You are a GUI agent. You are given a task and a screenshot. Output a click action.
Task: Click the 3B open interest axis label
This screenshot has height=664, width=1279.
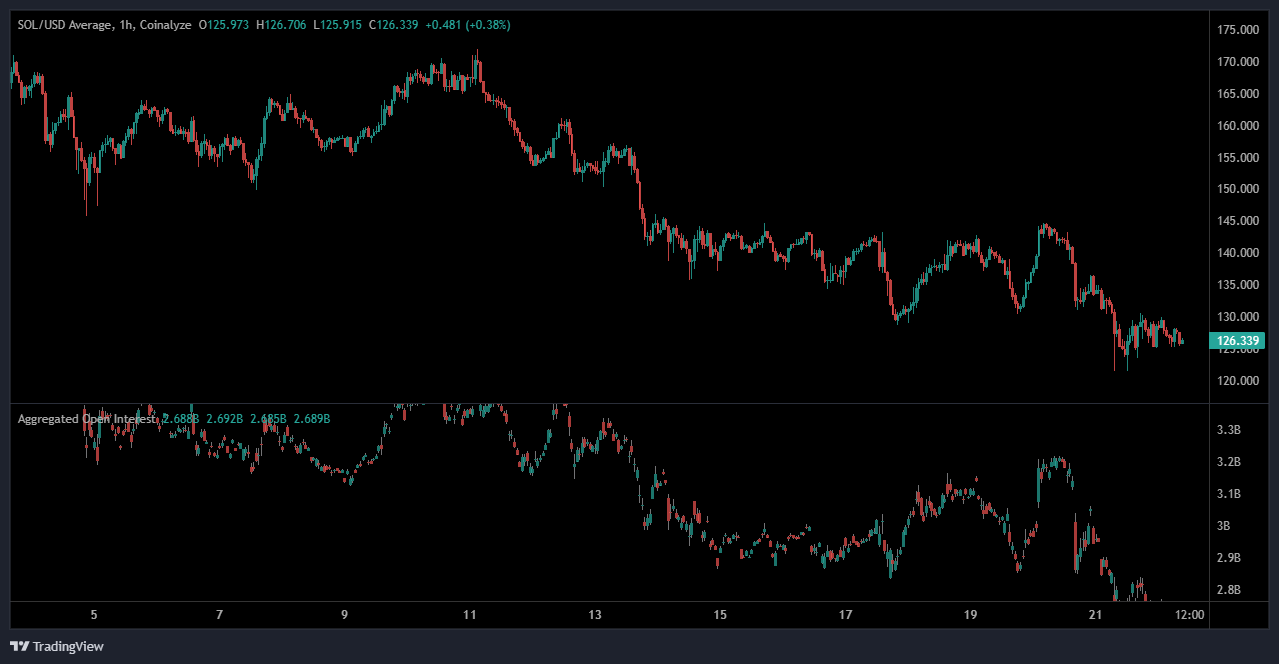pos(1224,525)
